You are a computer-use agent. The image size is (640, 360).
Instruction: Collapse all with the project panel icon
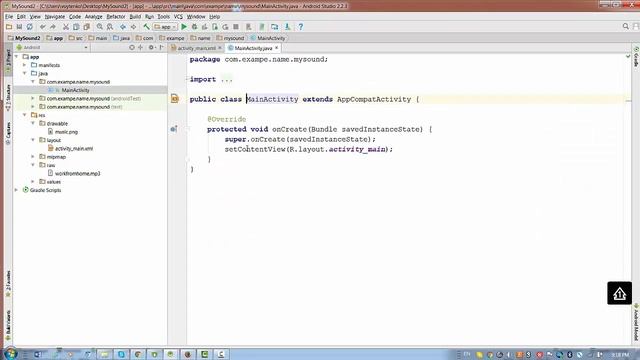(x=140, y=47)
